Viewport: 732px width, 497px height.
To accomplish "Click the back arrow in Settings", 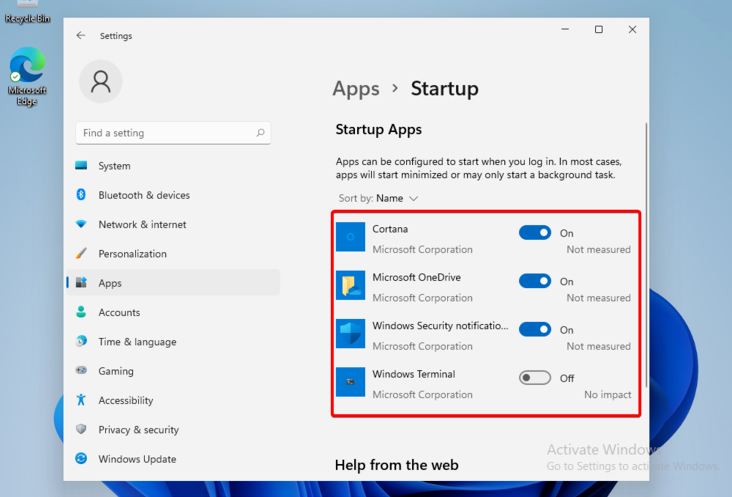I will pos(81,35).
